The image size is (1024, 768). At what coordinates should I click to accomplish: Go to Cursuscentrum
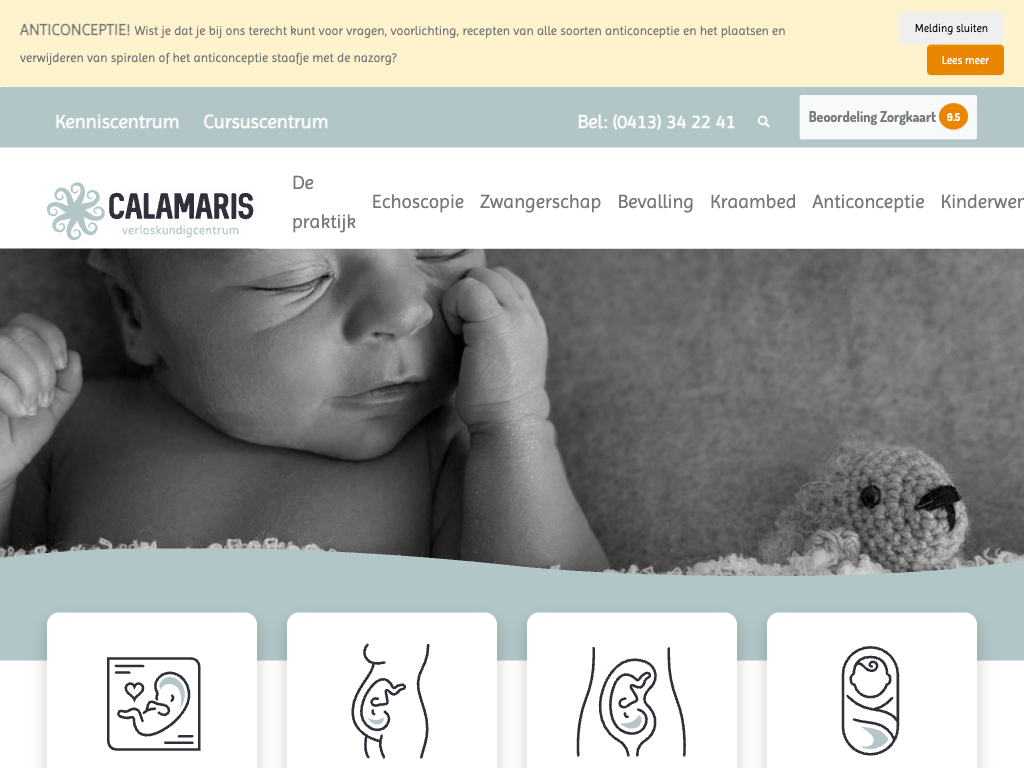coord(266,121)
